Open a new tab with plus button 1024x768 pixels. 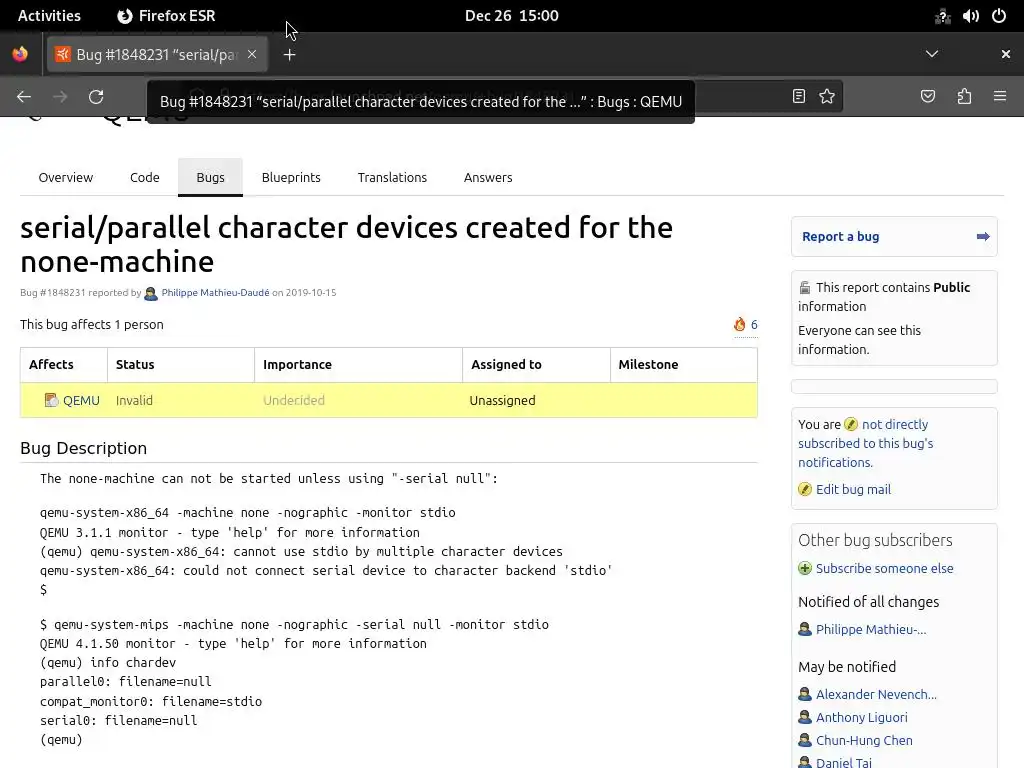coord(289,55)
